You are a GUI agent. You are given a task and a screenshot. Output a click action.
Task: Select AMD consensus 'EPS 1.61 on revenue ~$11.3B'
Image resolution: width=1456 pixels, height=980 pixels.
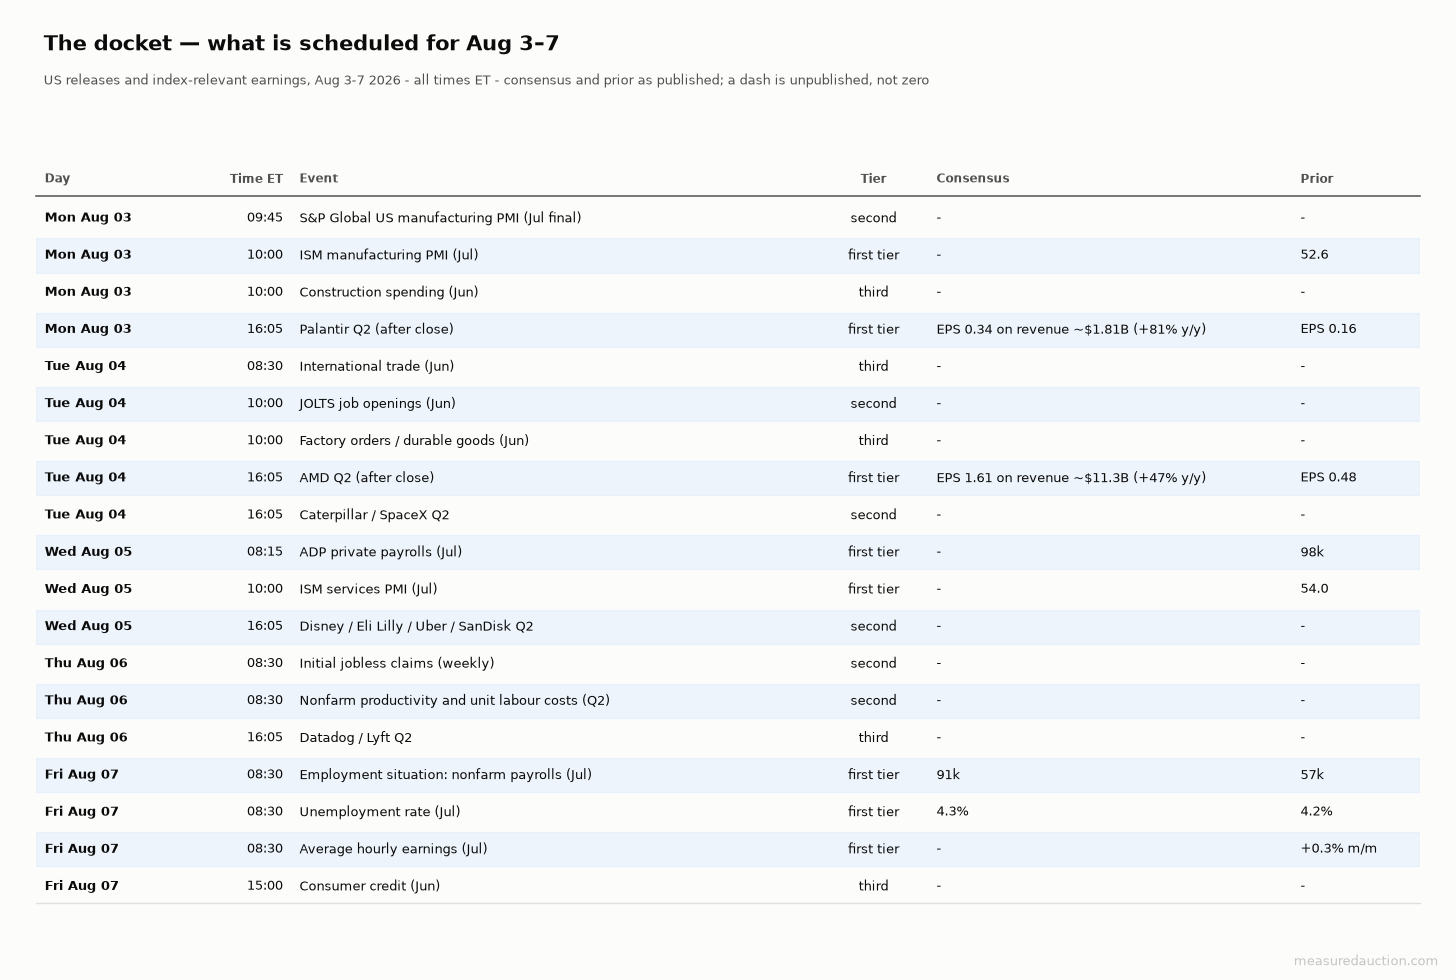click(1032, 477)
